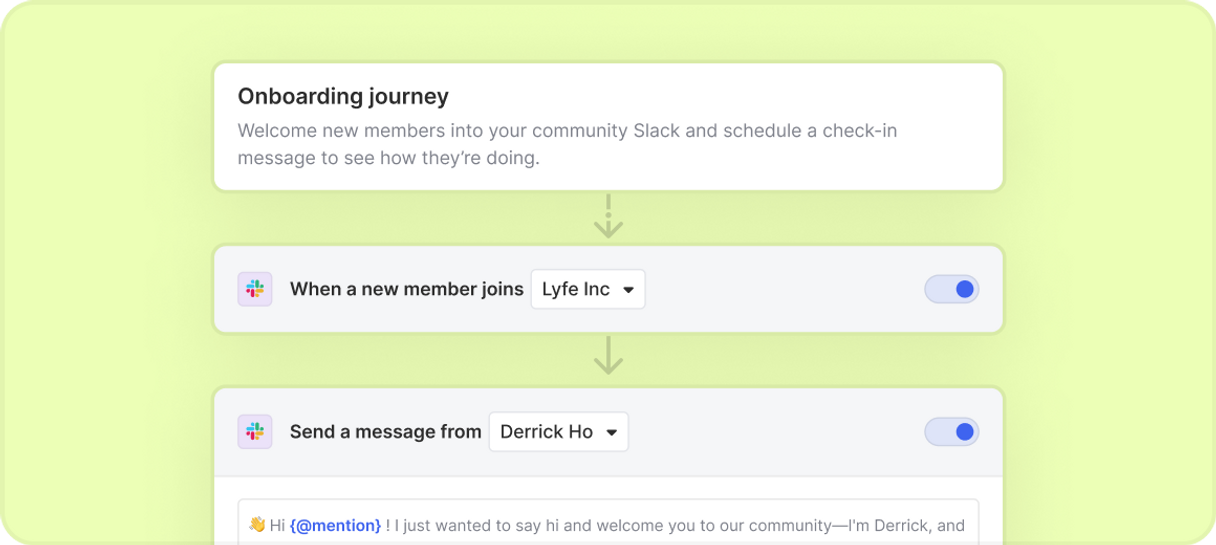This screenshot has width=1216, height=545.
Task: Click the journey description about welcoming new members
Action: 567,144
